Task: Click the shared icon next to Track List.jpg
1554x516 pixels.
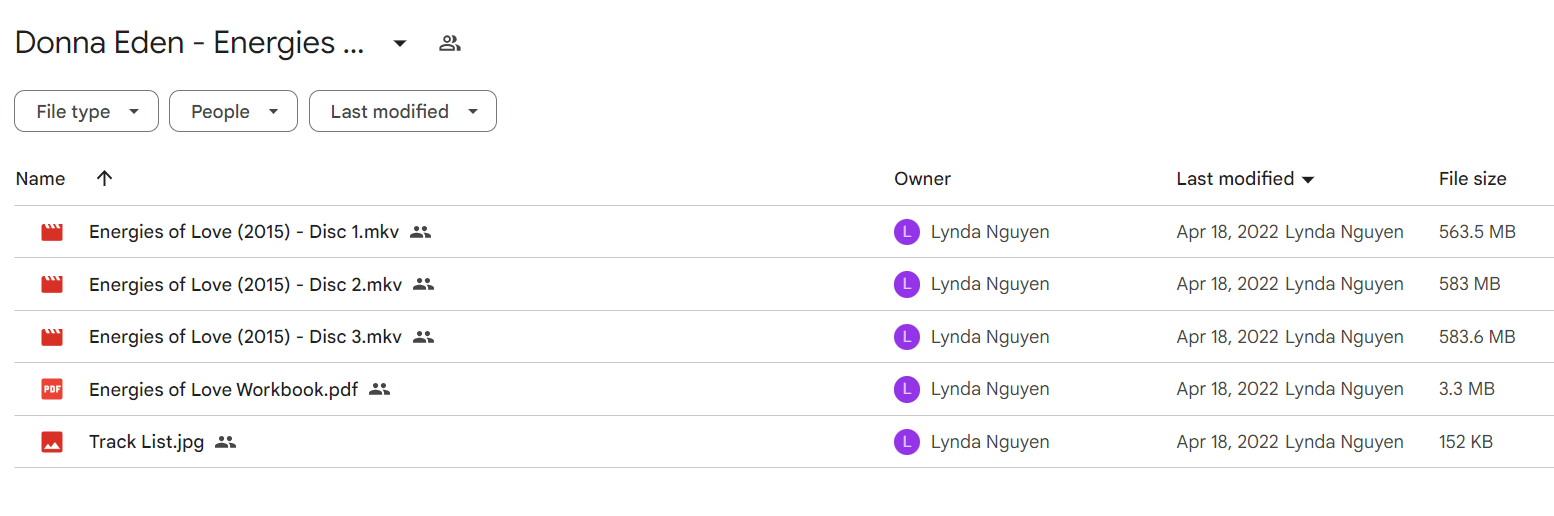Action: coord(226,442)
